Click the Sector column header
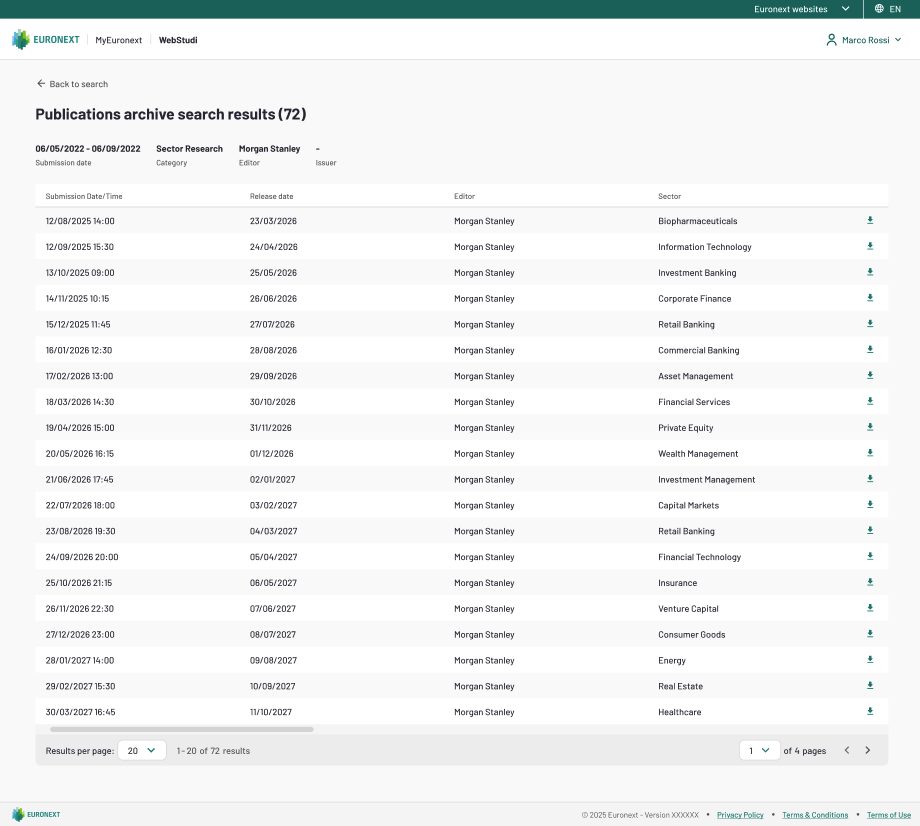920x826 pixels. click(x=669, y=197)
